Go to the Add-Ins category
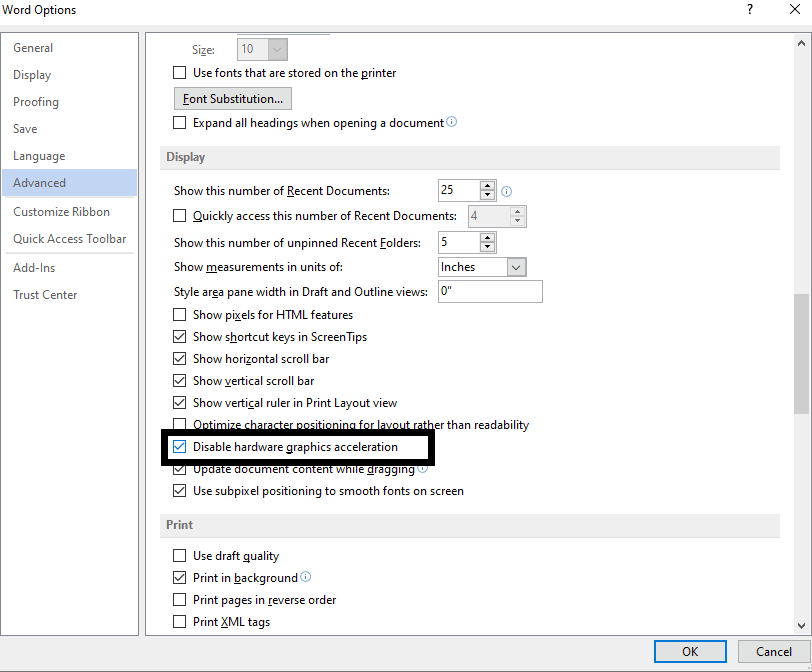This screenshot has height=672, width=812. [x=70, y=268]
